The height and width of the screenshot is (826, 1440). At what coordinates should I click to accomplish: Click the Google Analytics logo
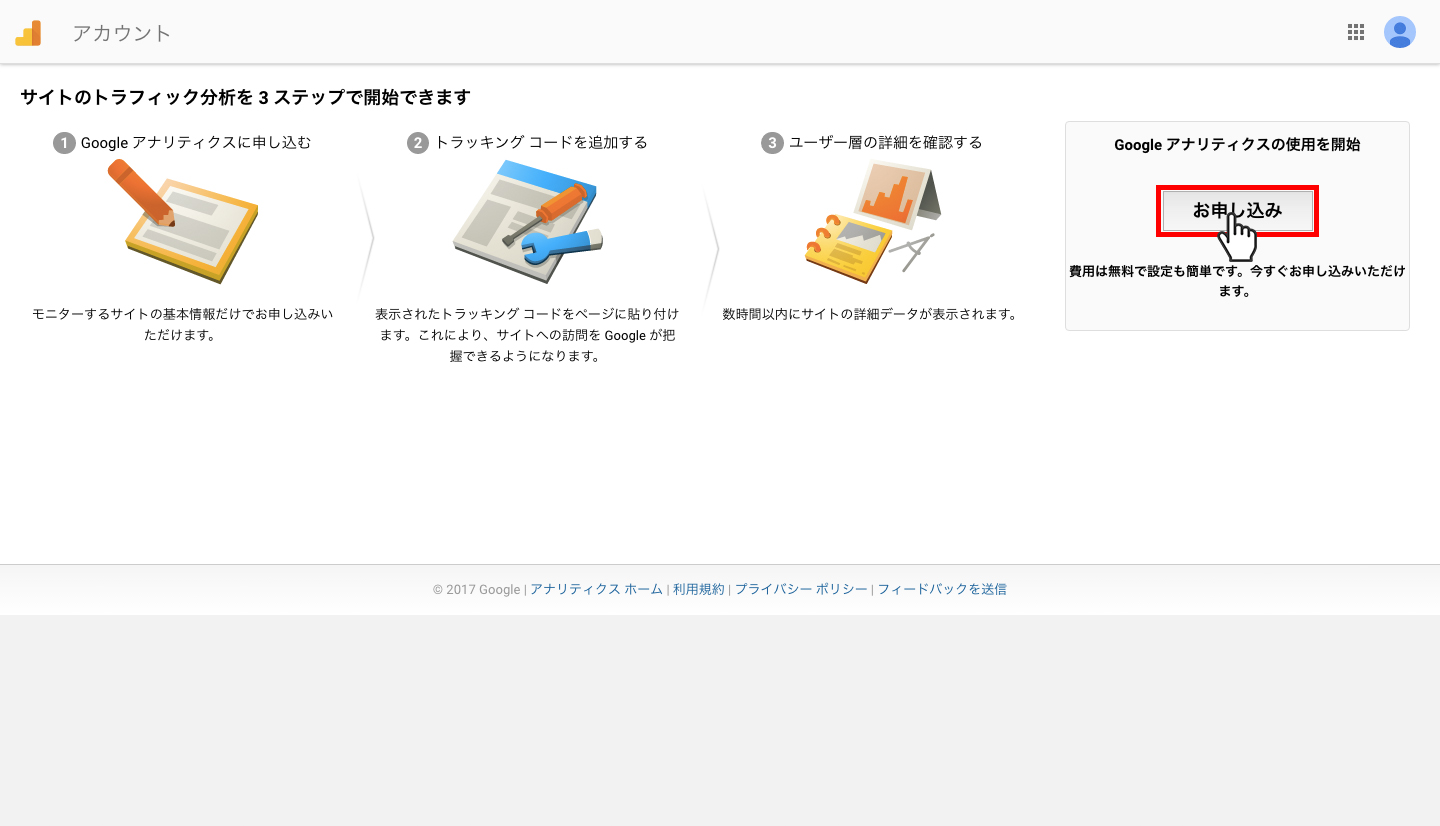click(x=28, y=33)
